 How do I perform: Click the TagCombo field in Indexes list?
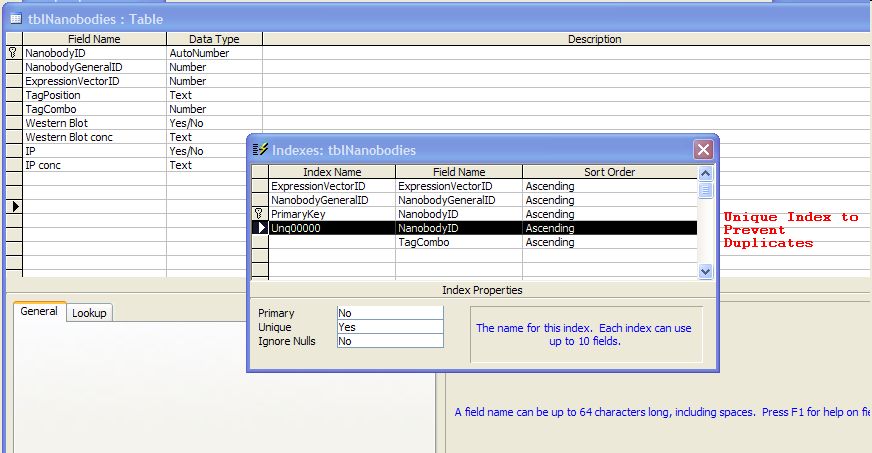459,242
